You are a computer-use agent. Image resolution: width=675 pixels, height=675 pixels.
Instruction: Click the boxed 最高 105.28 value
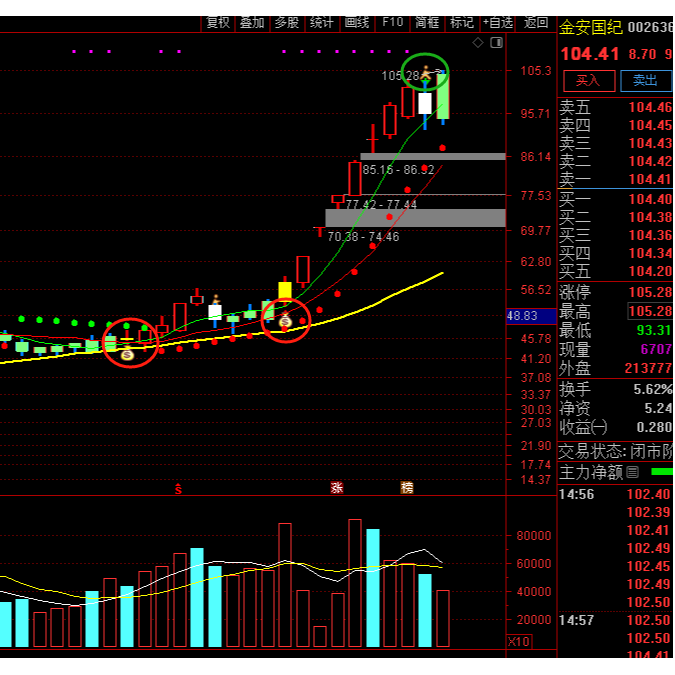coord(650,311)
